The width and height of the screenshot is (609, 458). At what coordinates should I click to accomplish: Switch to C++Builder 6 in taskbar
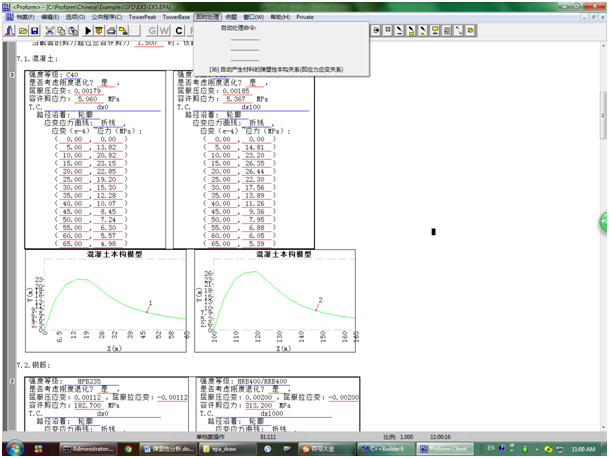pos(385,449)
